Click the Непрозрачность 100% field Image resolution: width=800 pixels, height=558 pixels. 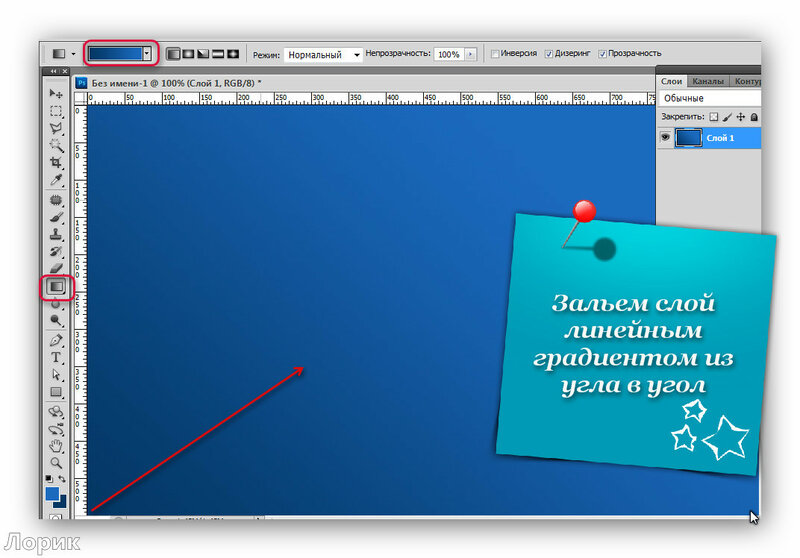449,54
